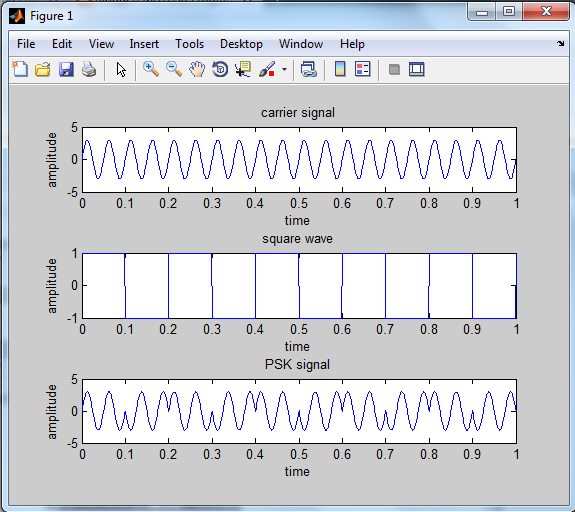The image size is (575, 512).
Task: Click inside the square wave axes
Action: tap(299, 286)
